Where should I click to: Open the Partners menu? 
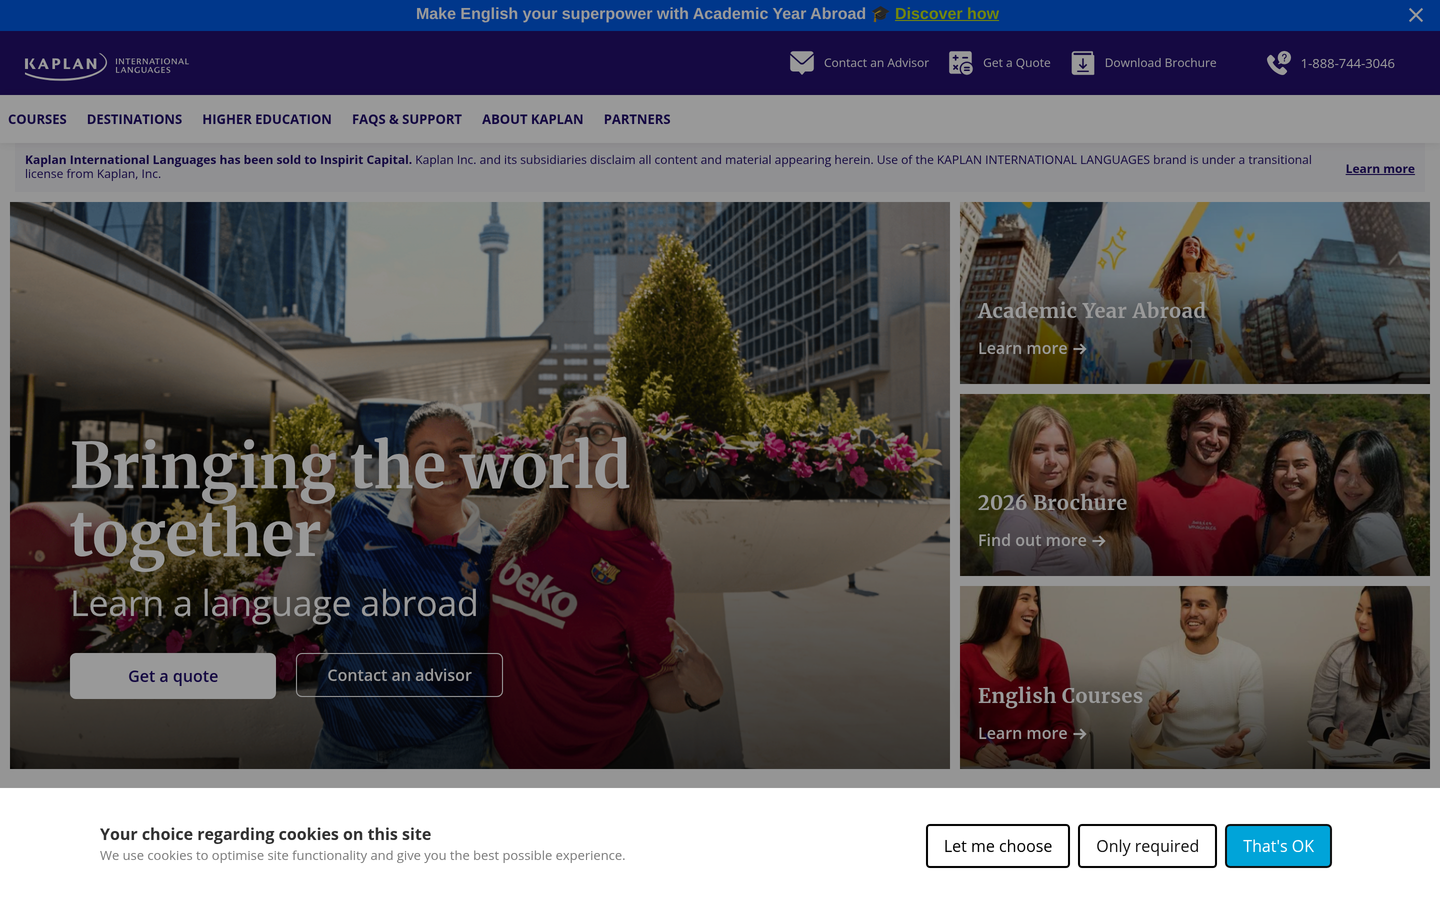coord(637,119)
